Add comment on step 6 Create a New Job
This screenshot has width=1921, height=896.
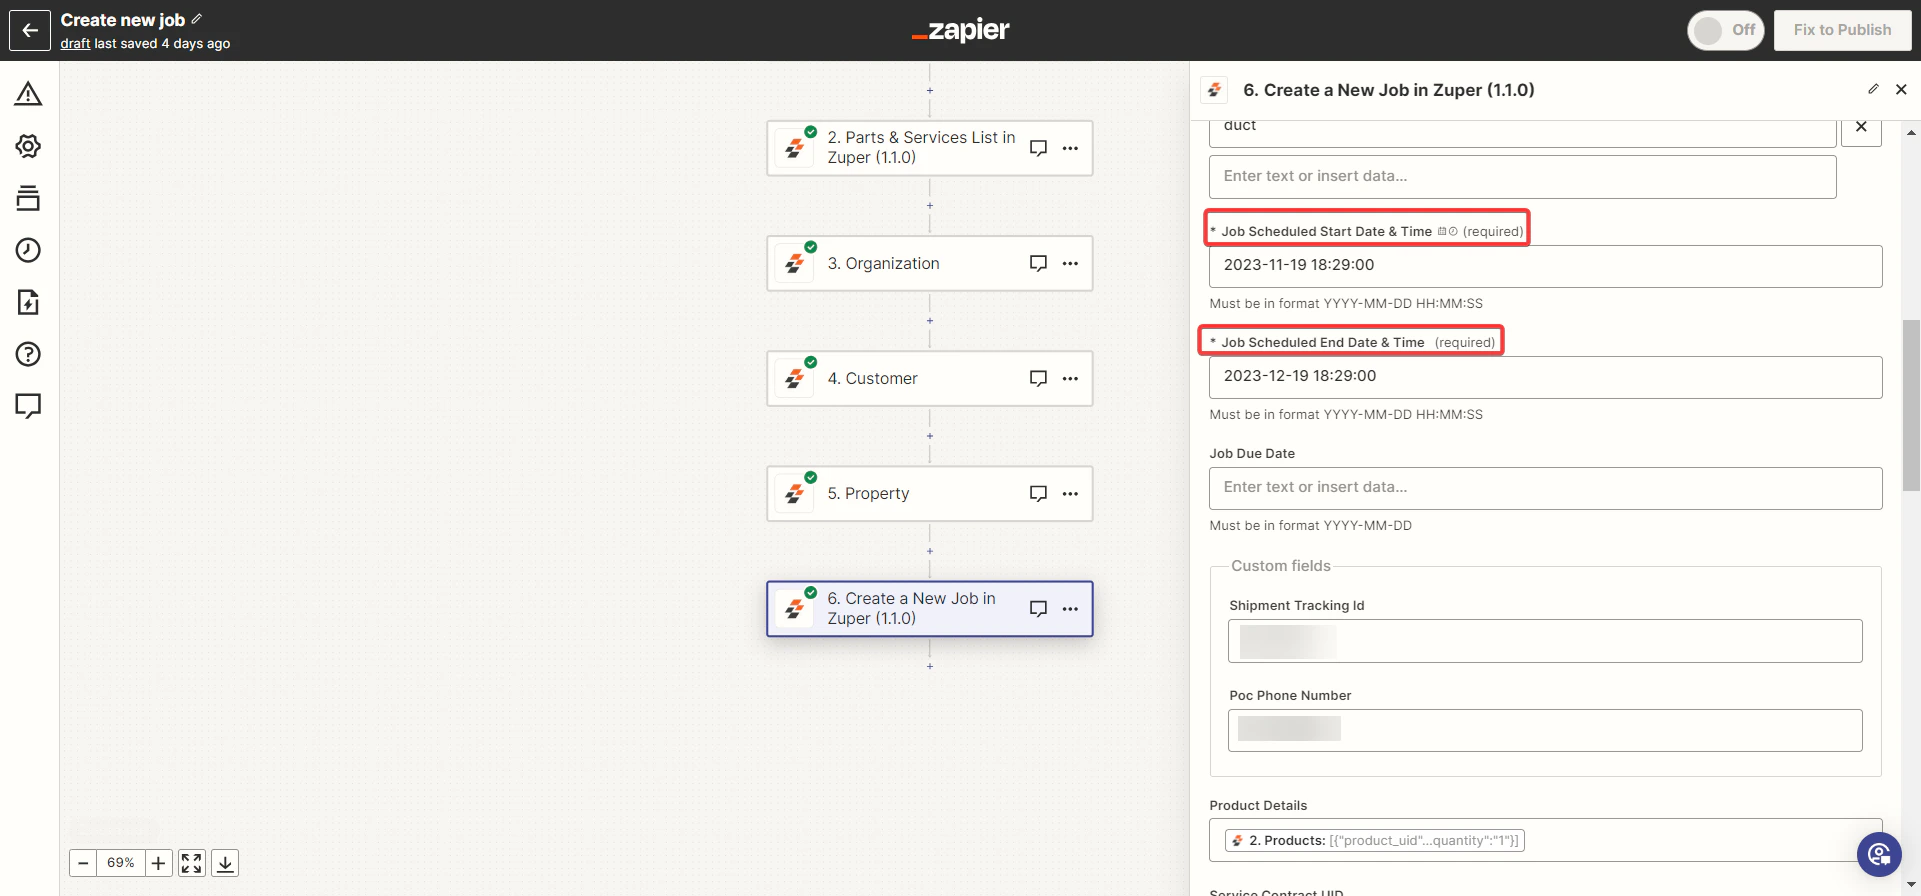click(1038, 608)
